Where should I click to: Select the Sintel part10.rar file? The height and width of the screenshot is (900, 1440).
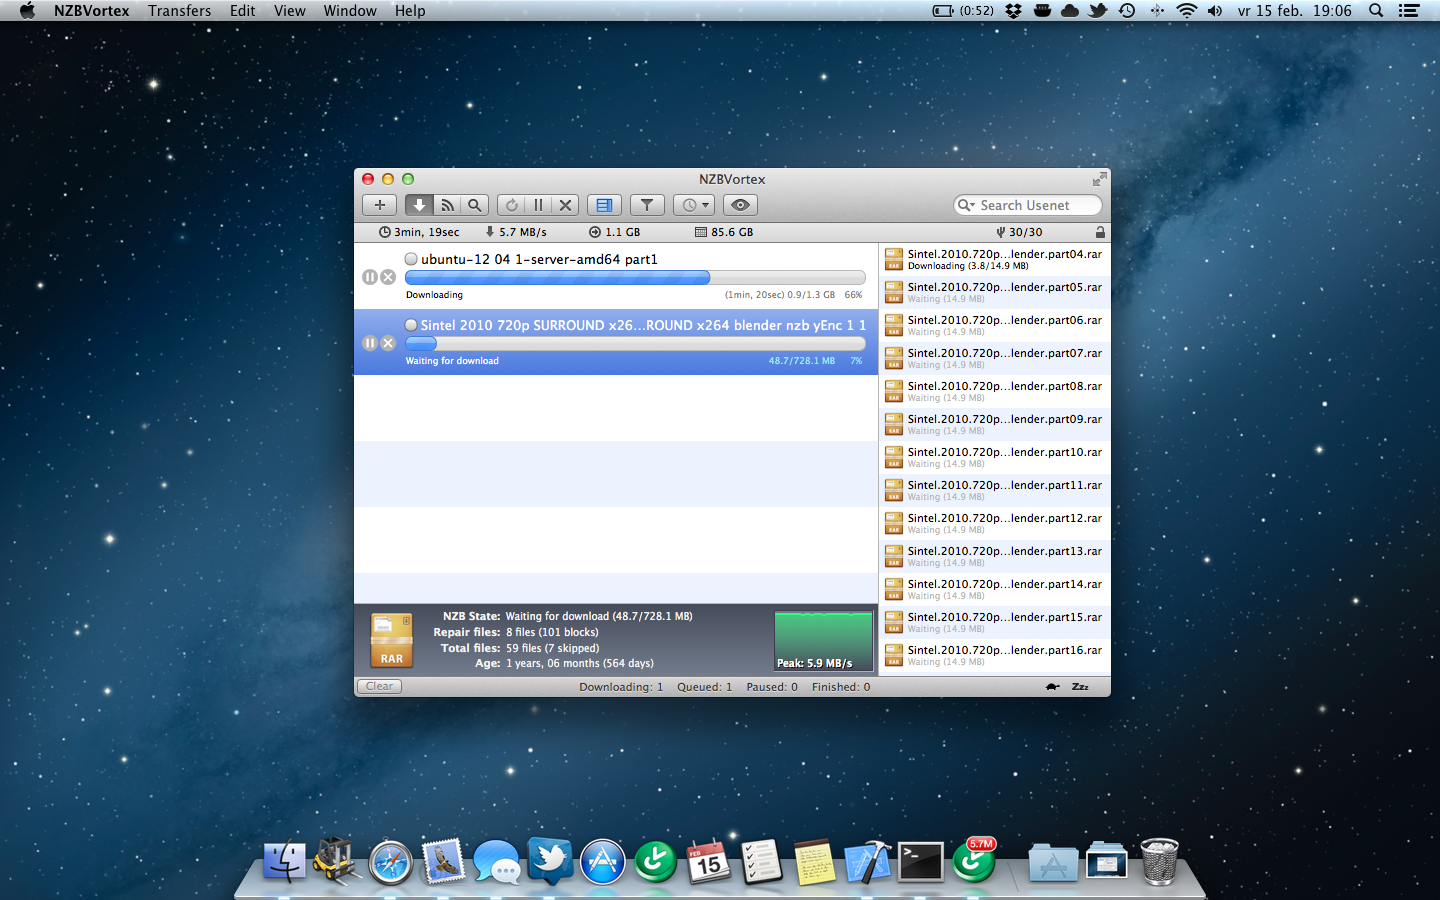tap(995, 457)
